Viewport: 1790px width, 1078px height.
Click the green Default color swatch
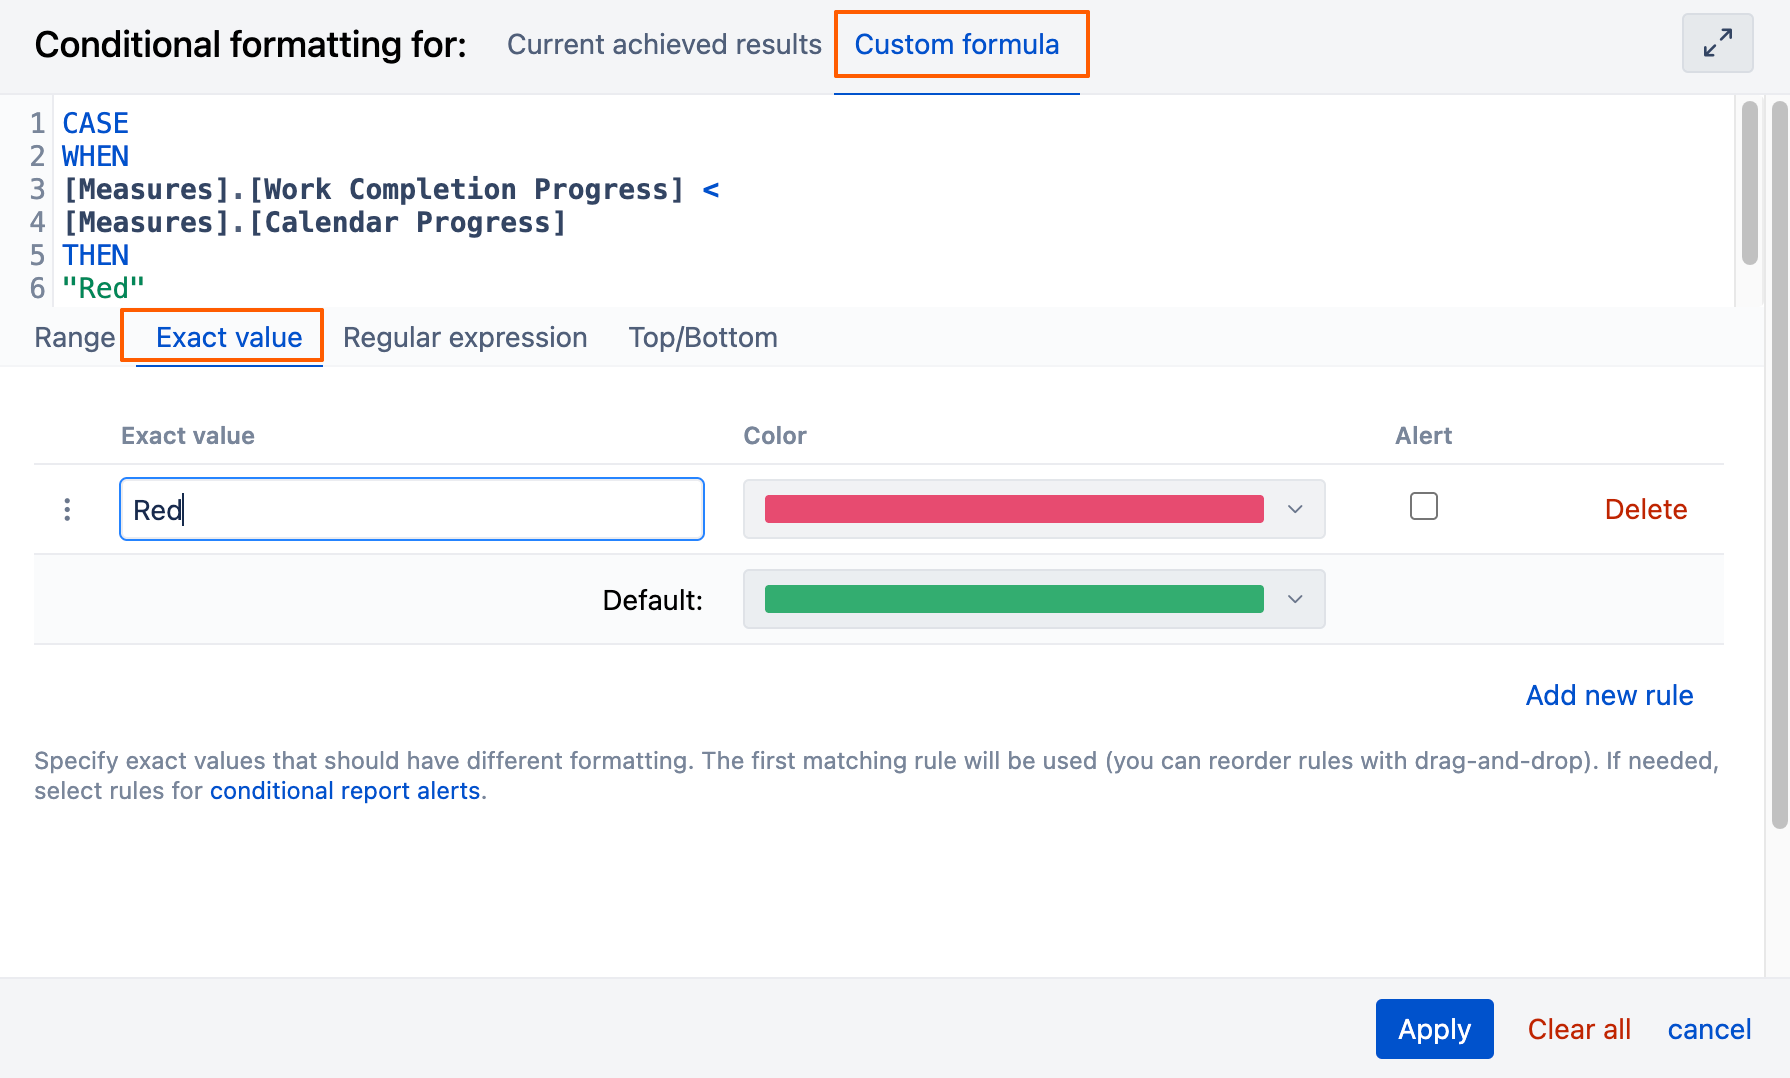[1013, 600]
